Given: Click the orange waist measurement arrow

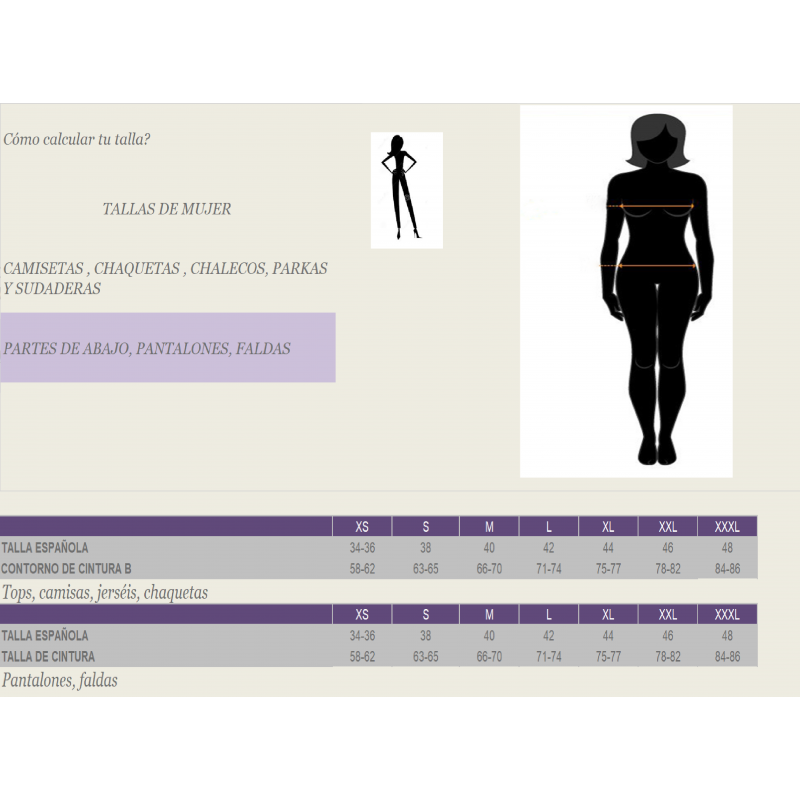Looking at the screenshot, I should click(648, 265).
